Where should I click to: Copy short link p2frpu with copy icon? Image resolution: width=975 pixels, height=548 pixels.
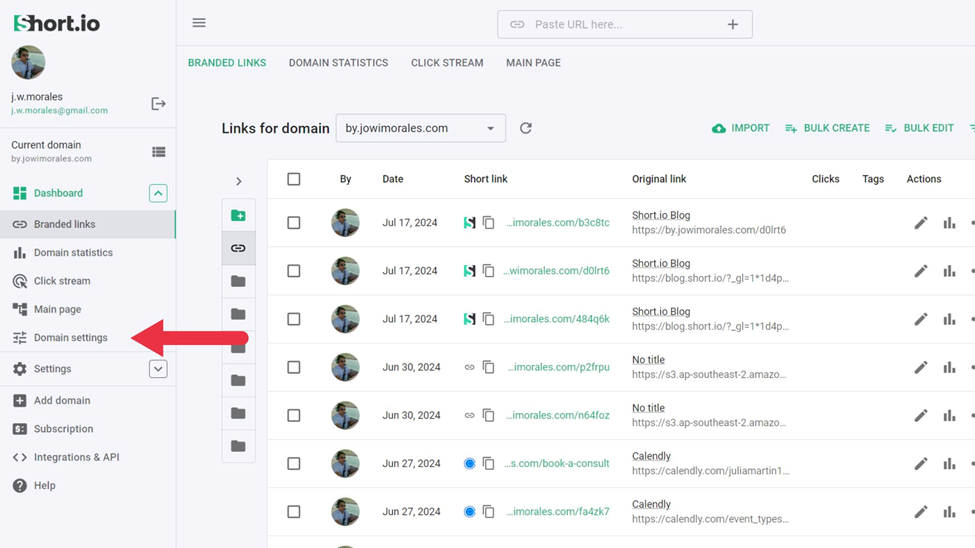point(489,367)
